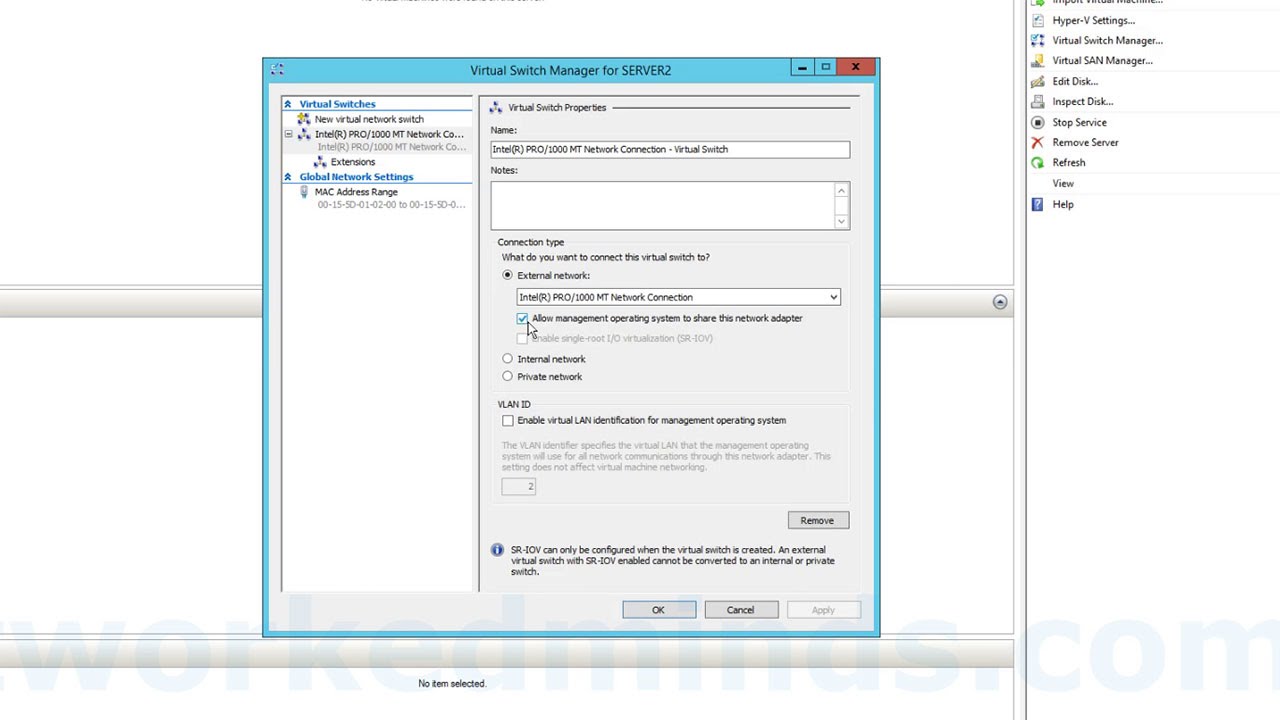The width and height of the screenshot is (1280, 720).
Task: Click the Extensions icon in the tree
Action: tap(320, 162)
